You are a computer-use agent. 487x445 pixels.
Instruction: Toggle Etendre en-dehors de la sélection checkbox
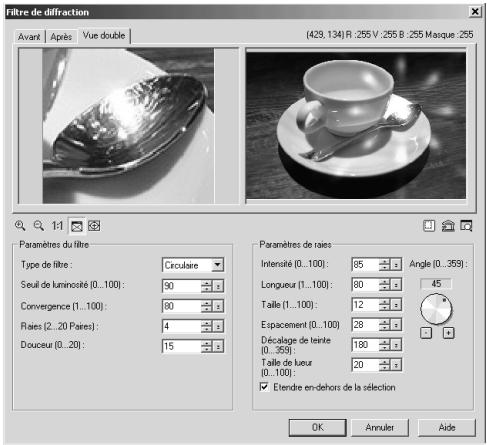264,387
